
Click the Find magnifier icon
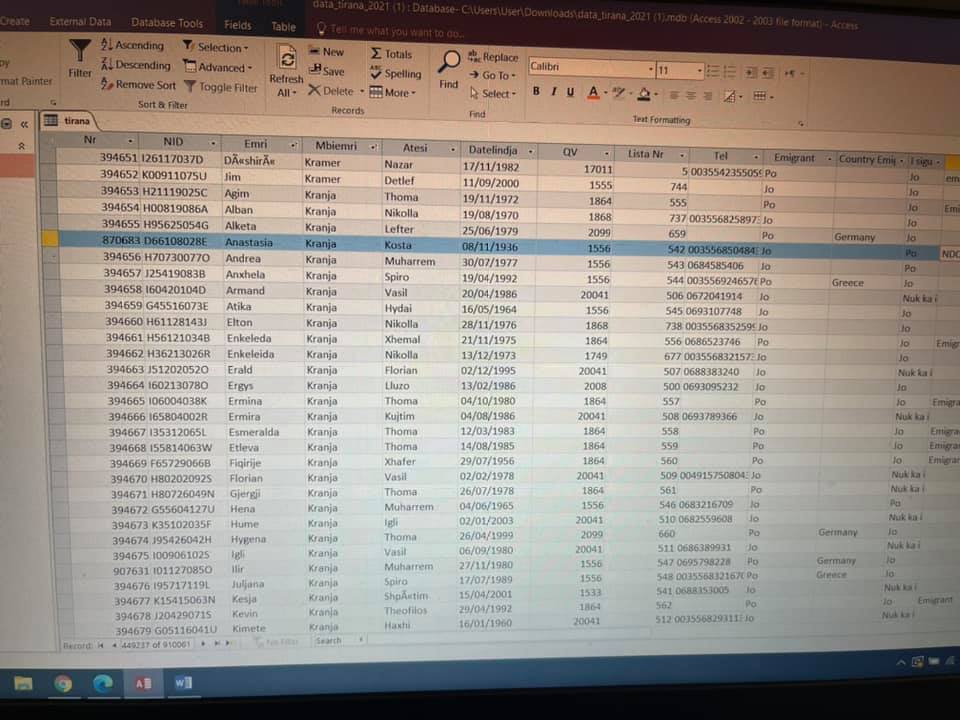click(449, 65)
